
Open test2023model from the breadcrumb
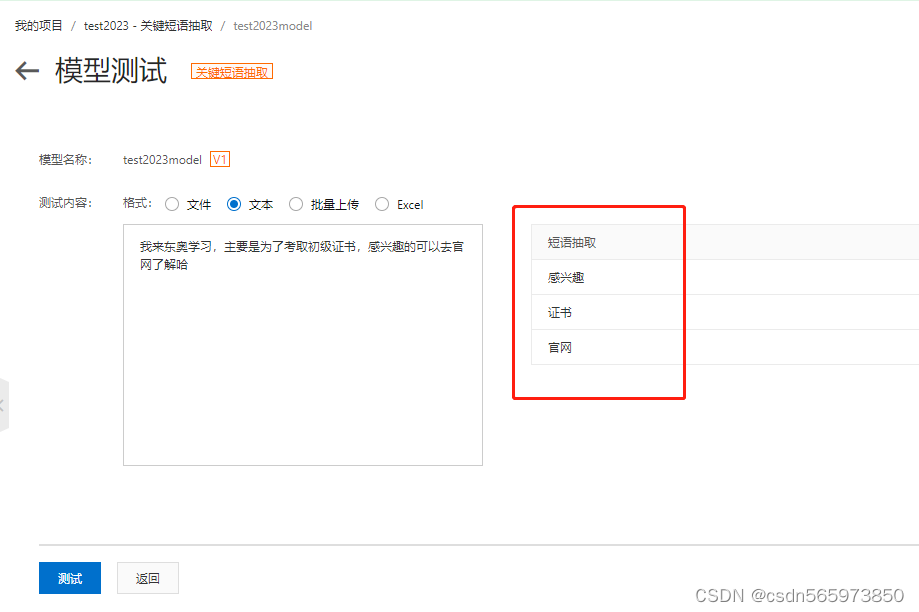[271, 25]
